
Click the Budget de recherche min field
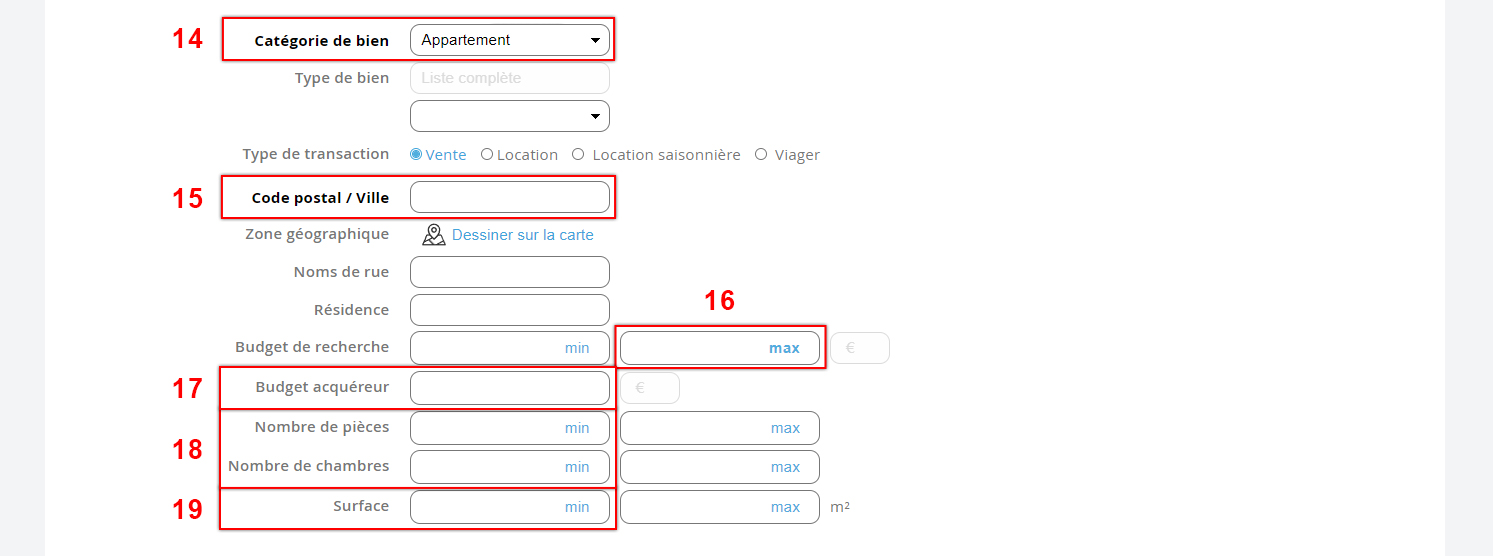click(x=490, y=348)
